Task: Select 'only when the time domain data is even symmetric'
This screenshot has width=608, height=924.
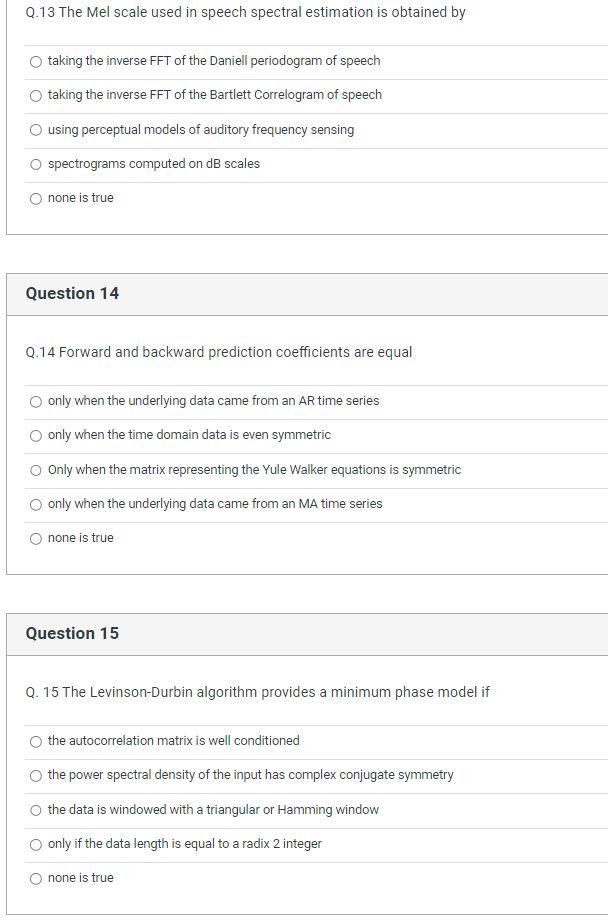Action: click(37, 435)
